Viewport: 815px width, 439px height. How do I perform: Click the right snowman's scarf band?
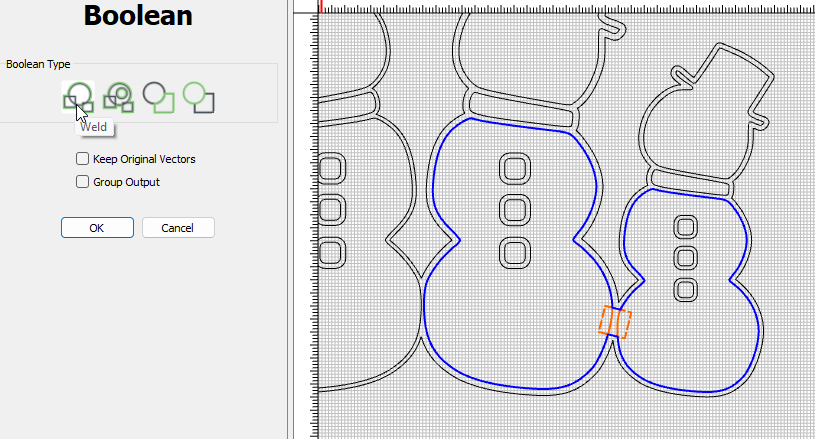click(x=691, y=183)
